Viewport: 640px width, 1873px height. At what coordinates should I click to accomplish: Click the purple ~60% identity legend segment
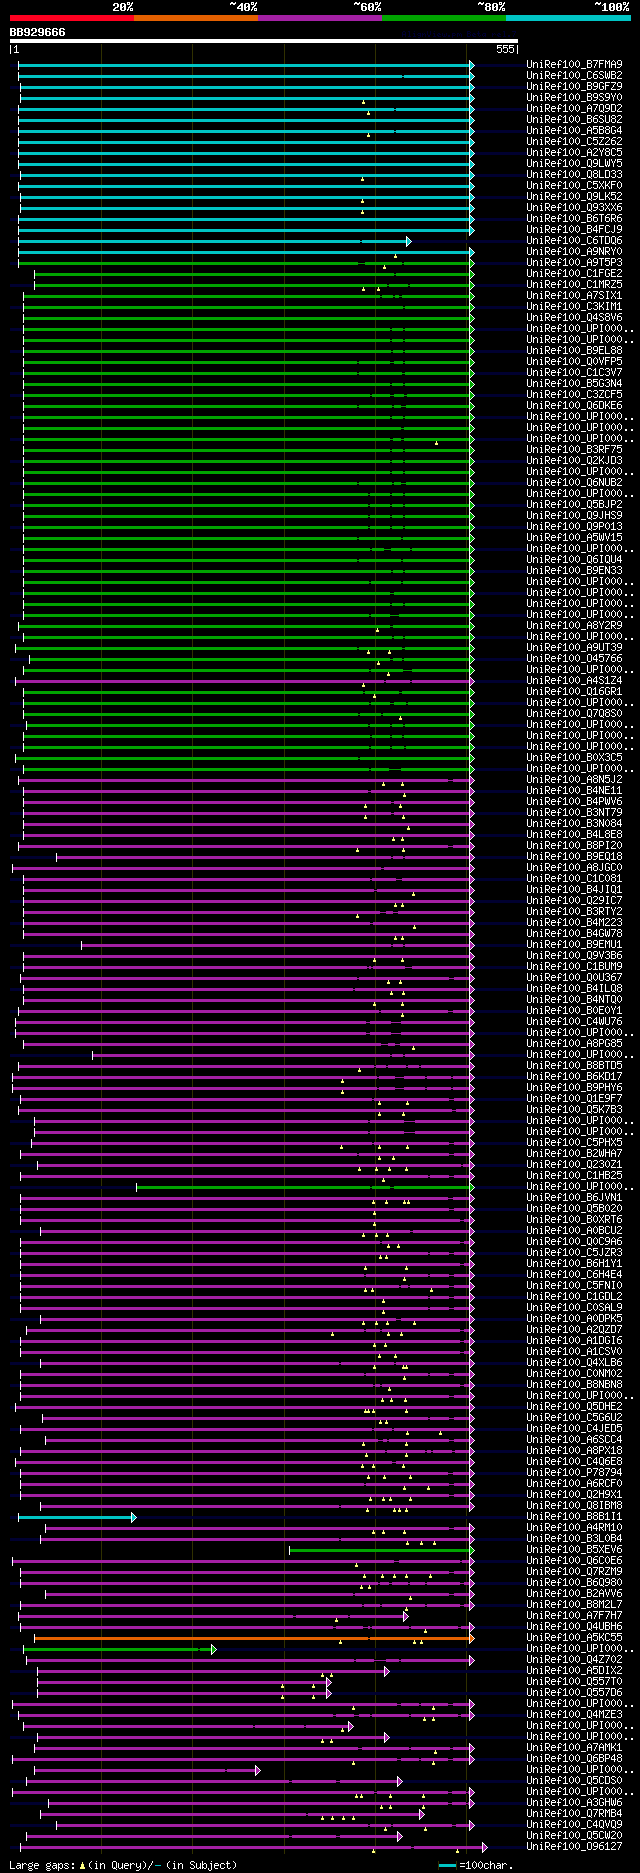point(319,18)
